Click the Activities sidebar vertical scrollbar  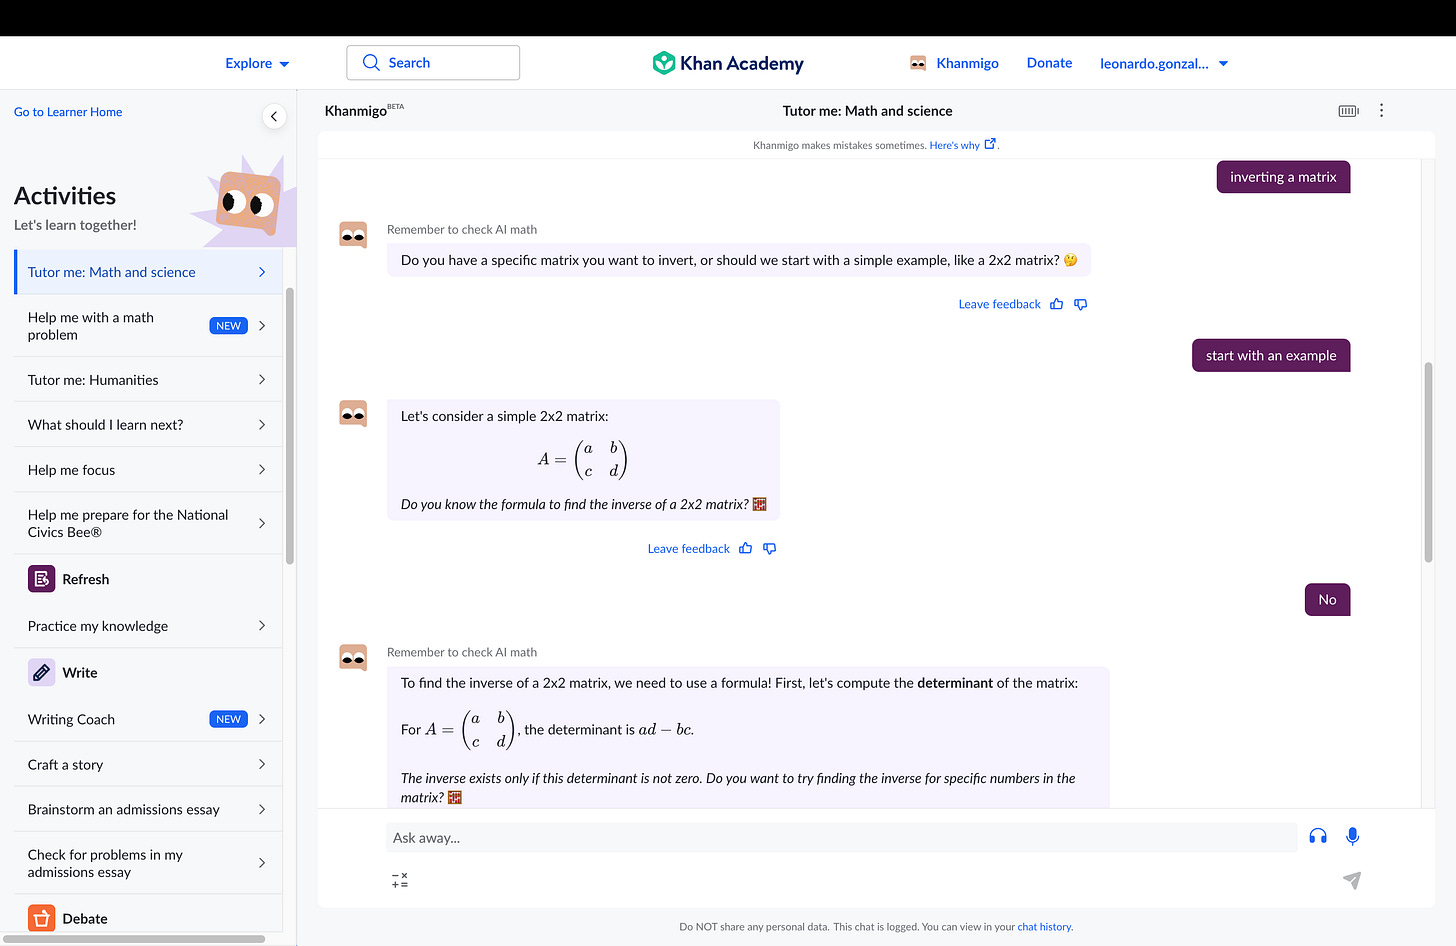(290, 427)
